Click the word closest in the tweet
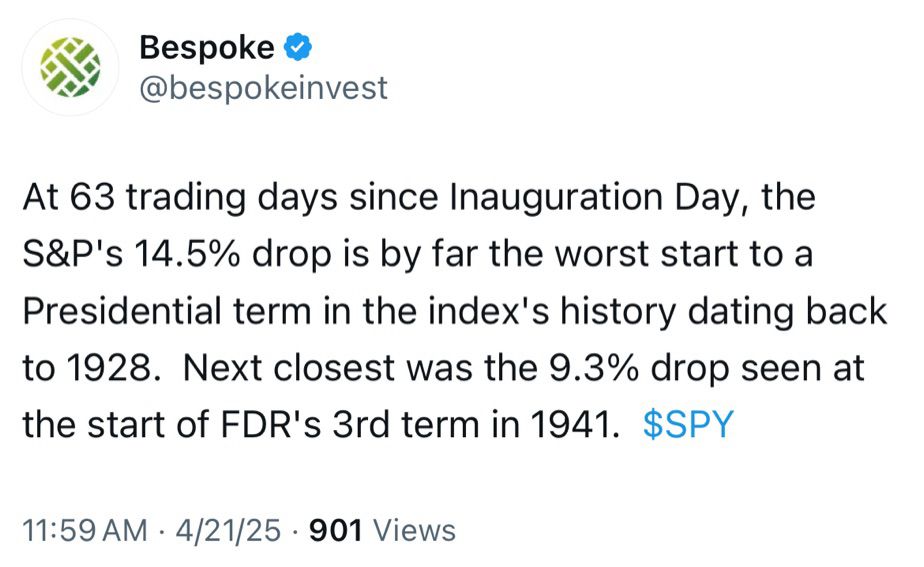Viewport: 924px width, 567px height. (x=334, y=368)
